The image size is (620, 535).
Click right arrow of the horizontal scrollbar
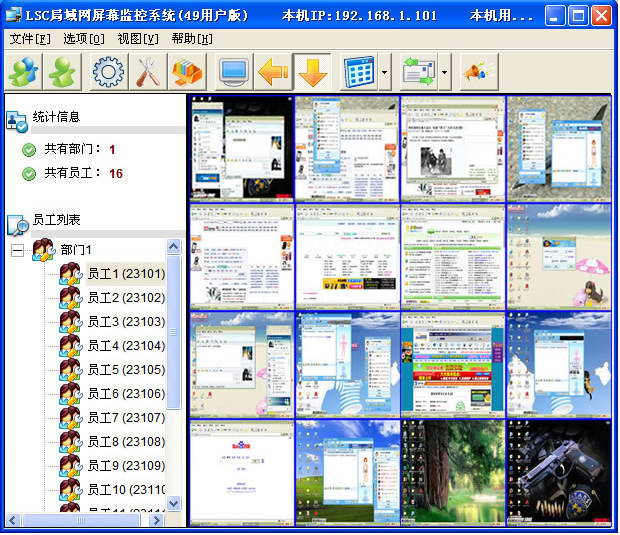pyautogui.click(x=157, y=520)
